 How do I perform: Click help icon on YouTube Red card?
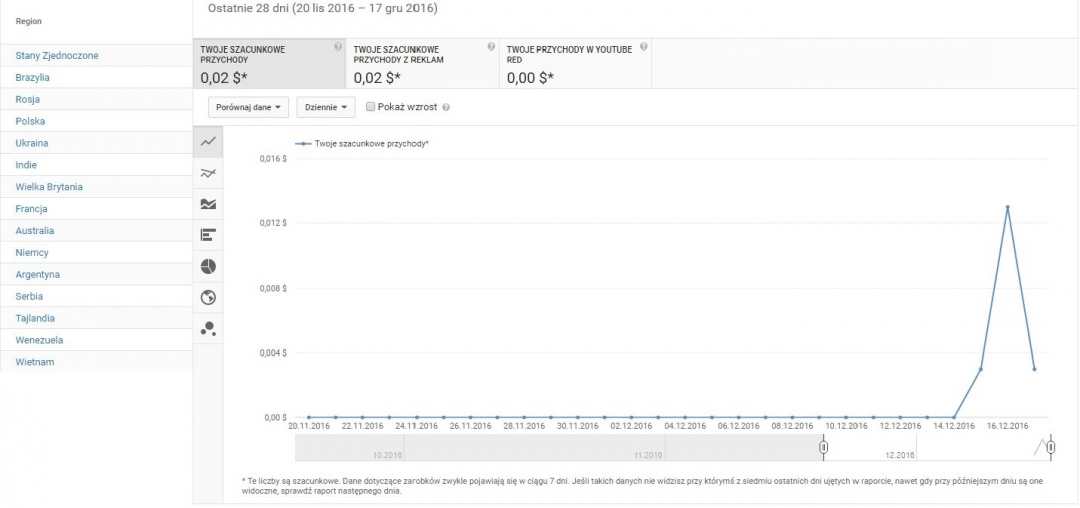(x=643, y=47)
